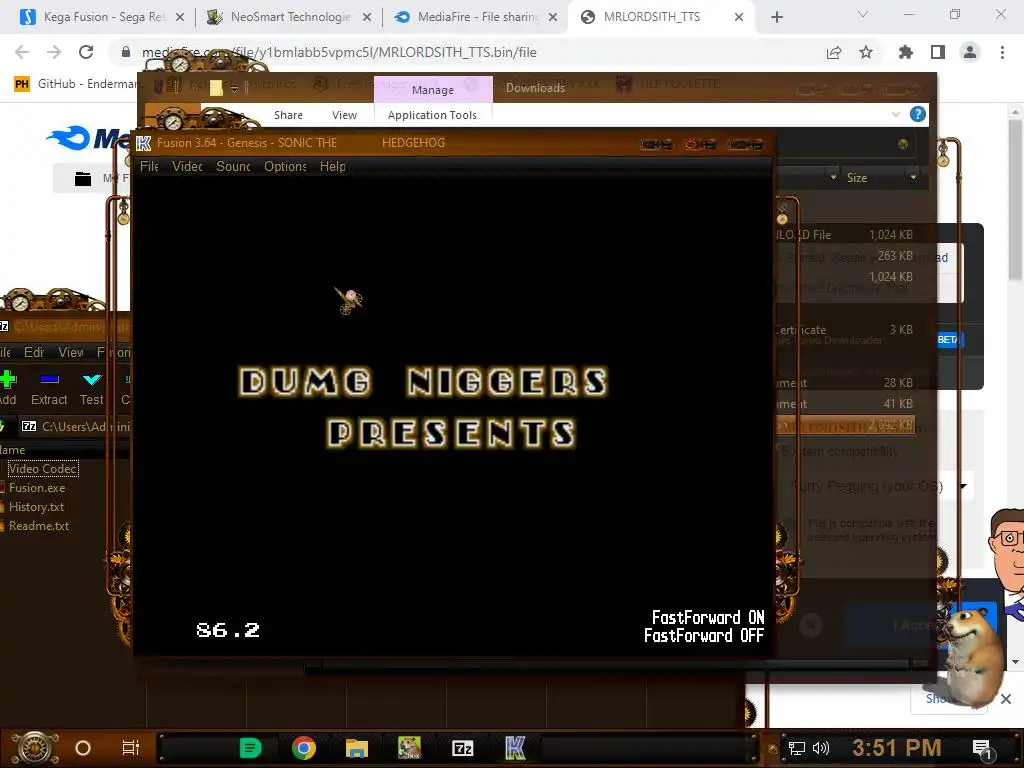This screenshot has height=768, width=1024.
Task: Click the share page icon in the address bar
Action: coord(834,52)
